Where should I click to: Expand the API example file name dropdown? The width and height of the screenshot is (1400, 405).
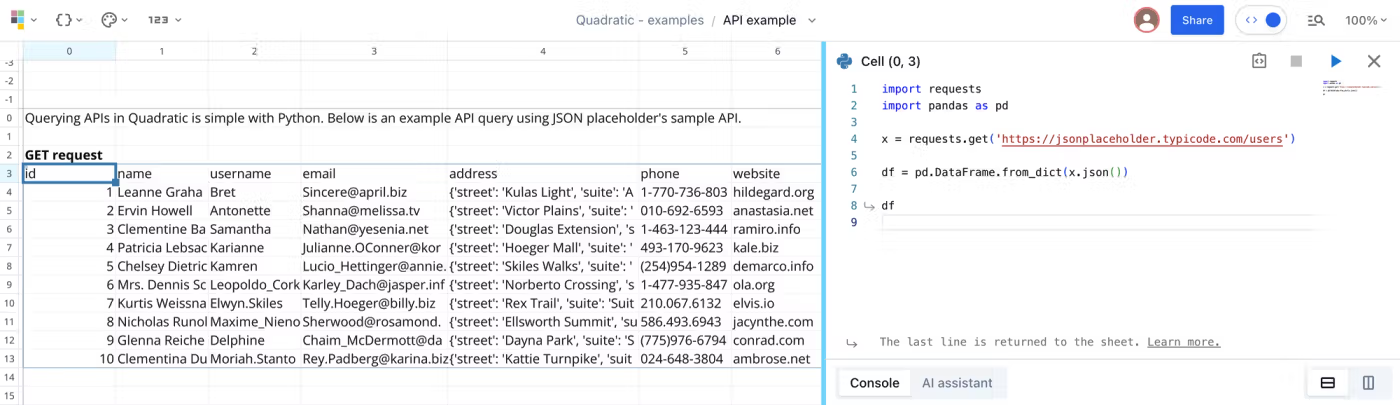(811, 20)
